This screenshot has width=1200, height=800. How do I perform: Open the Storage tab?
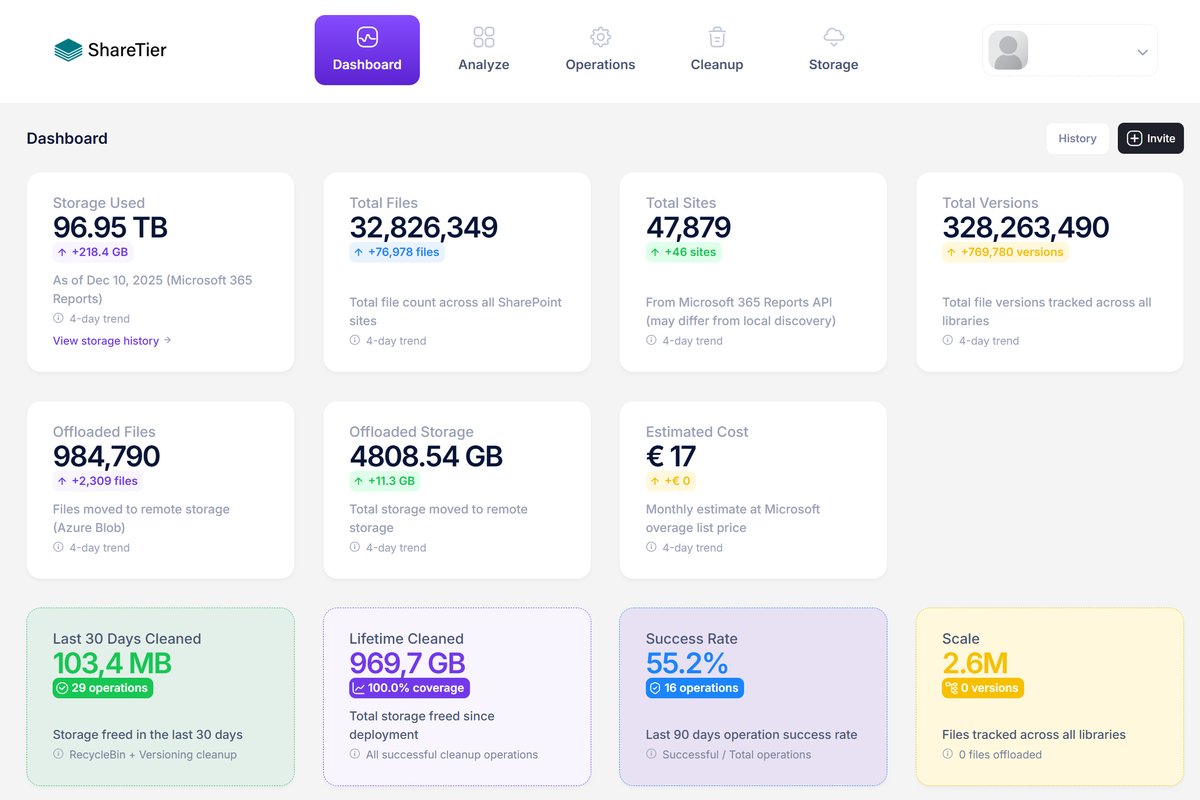click(x=834, y=50)
